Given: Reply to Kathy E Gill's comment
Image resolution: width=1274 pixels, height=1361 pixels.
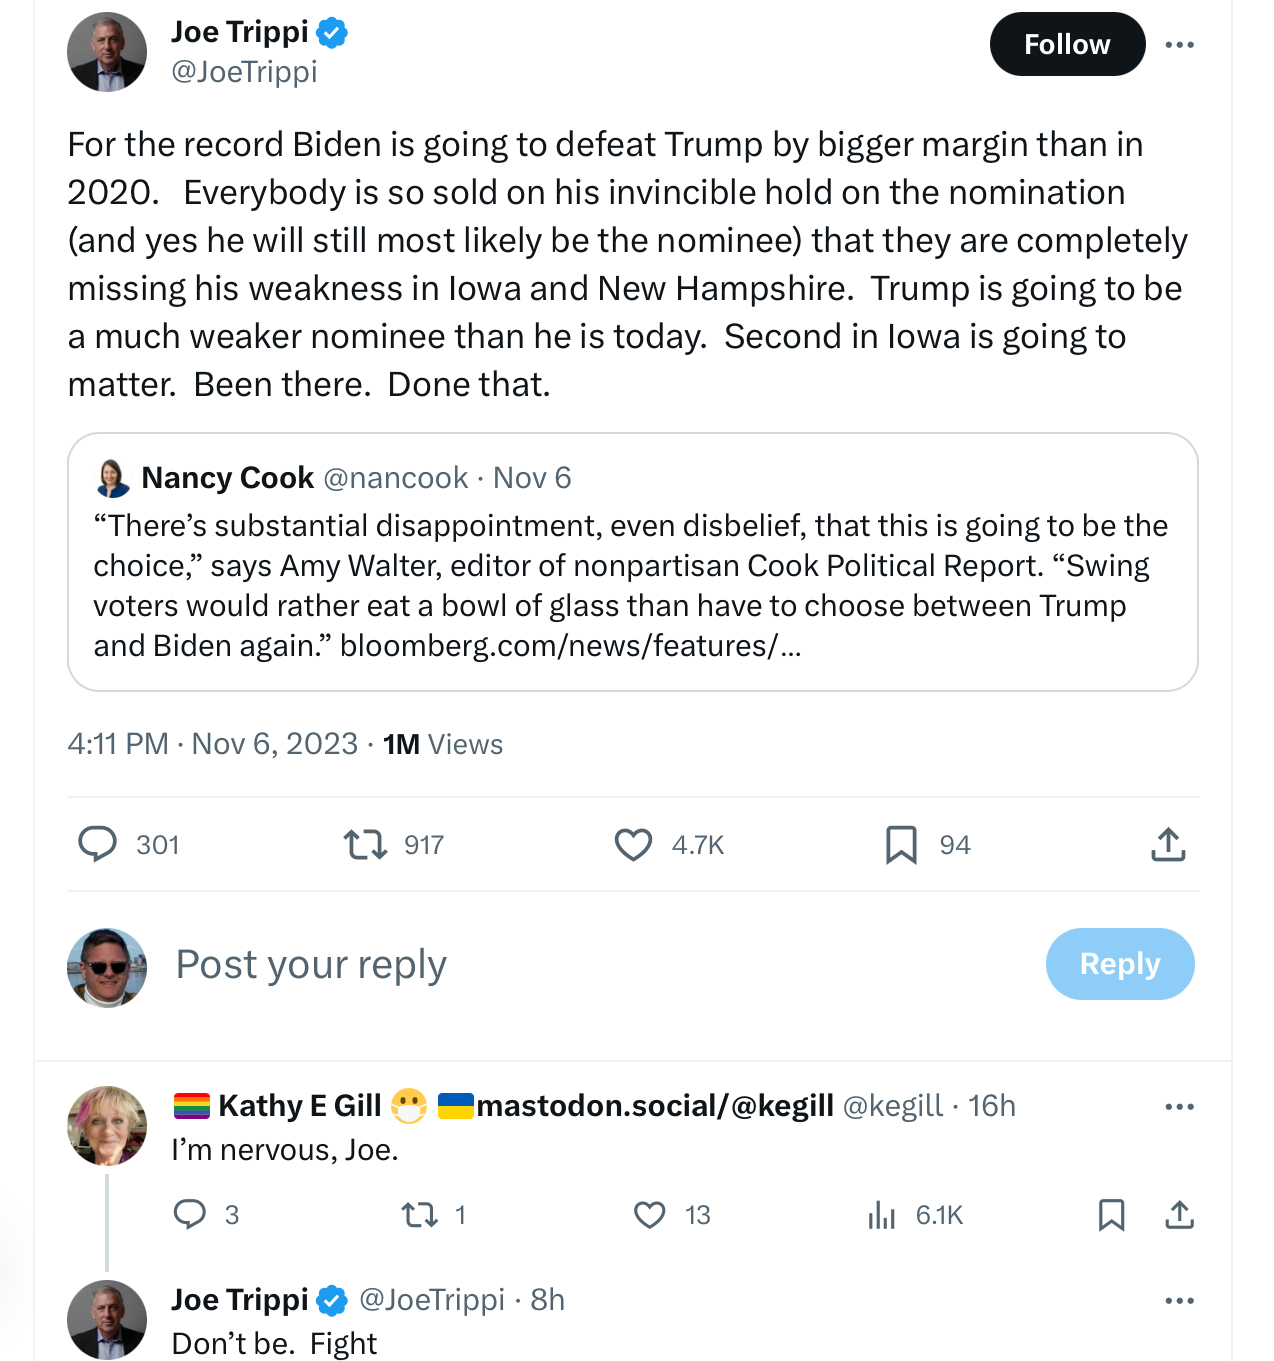Looking at the screenshot, I should tap(190, 1214).
